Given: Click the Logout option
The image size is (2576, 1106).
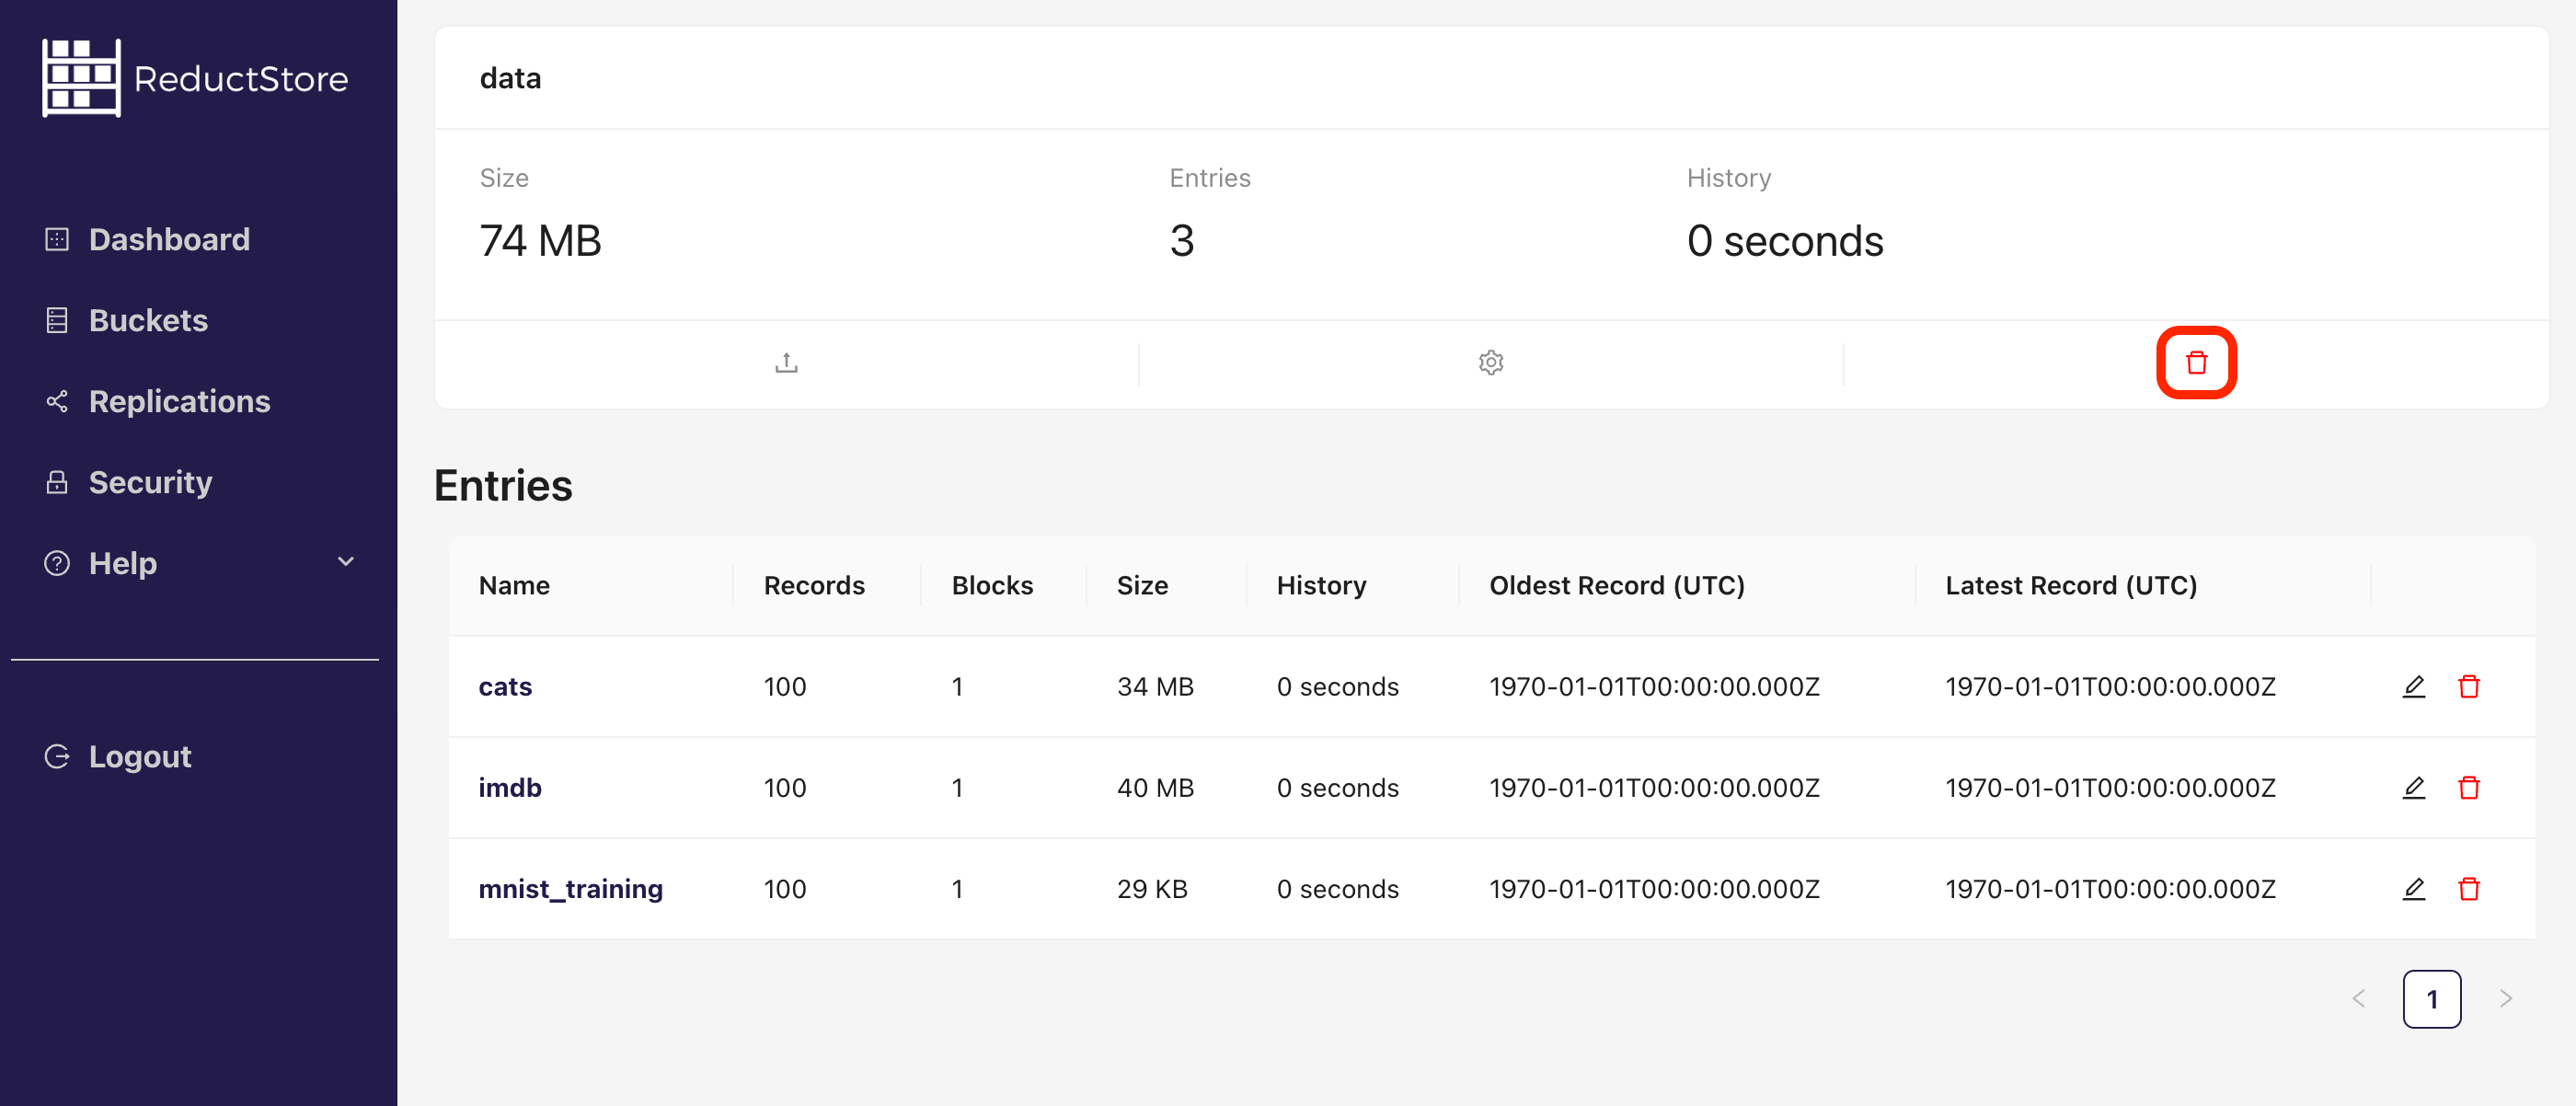Looking at the screenshot, I should (139, 757).
